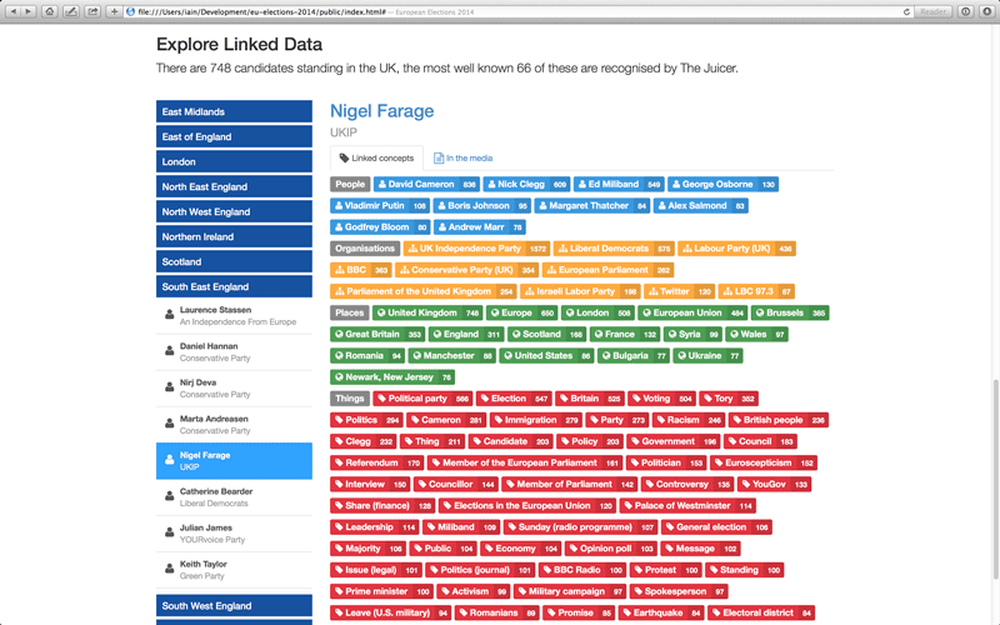The width and height of the screenshot is (1000, 625).
Task: Select candidate Catherine Bearder
Action: coord(234,497)
